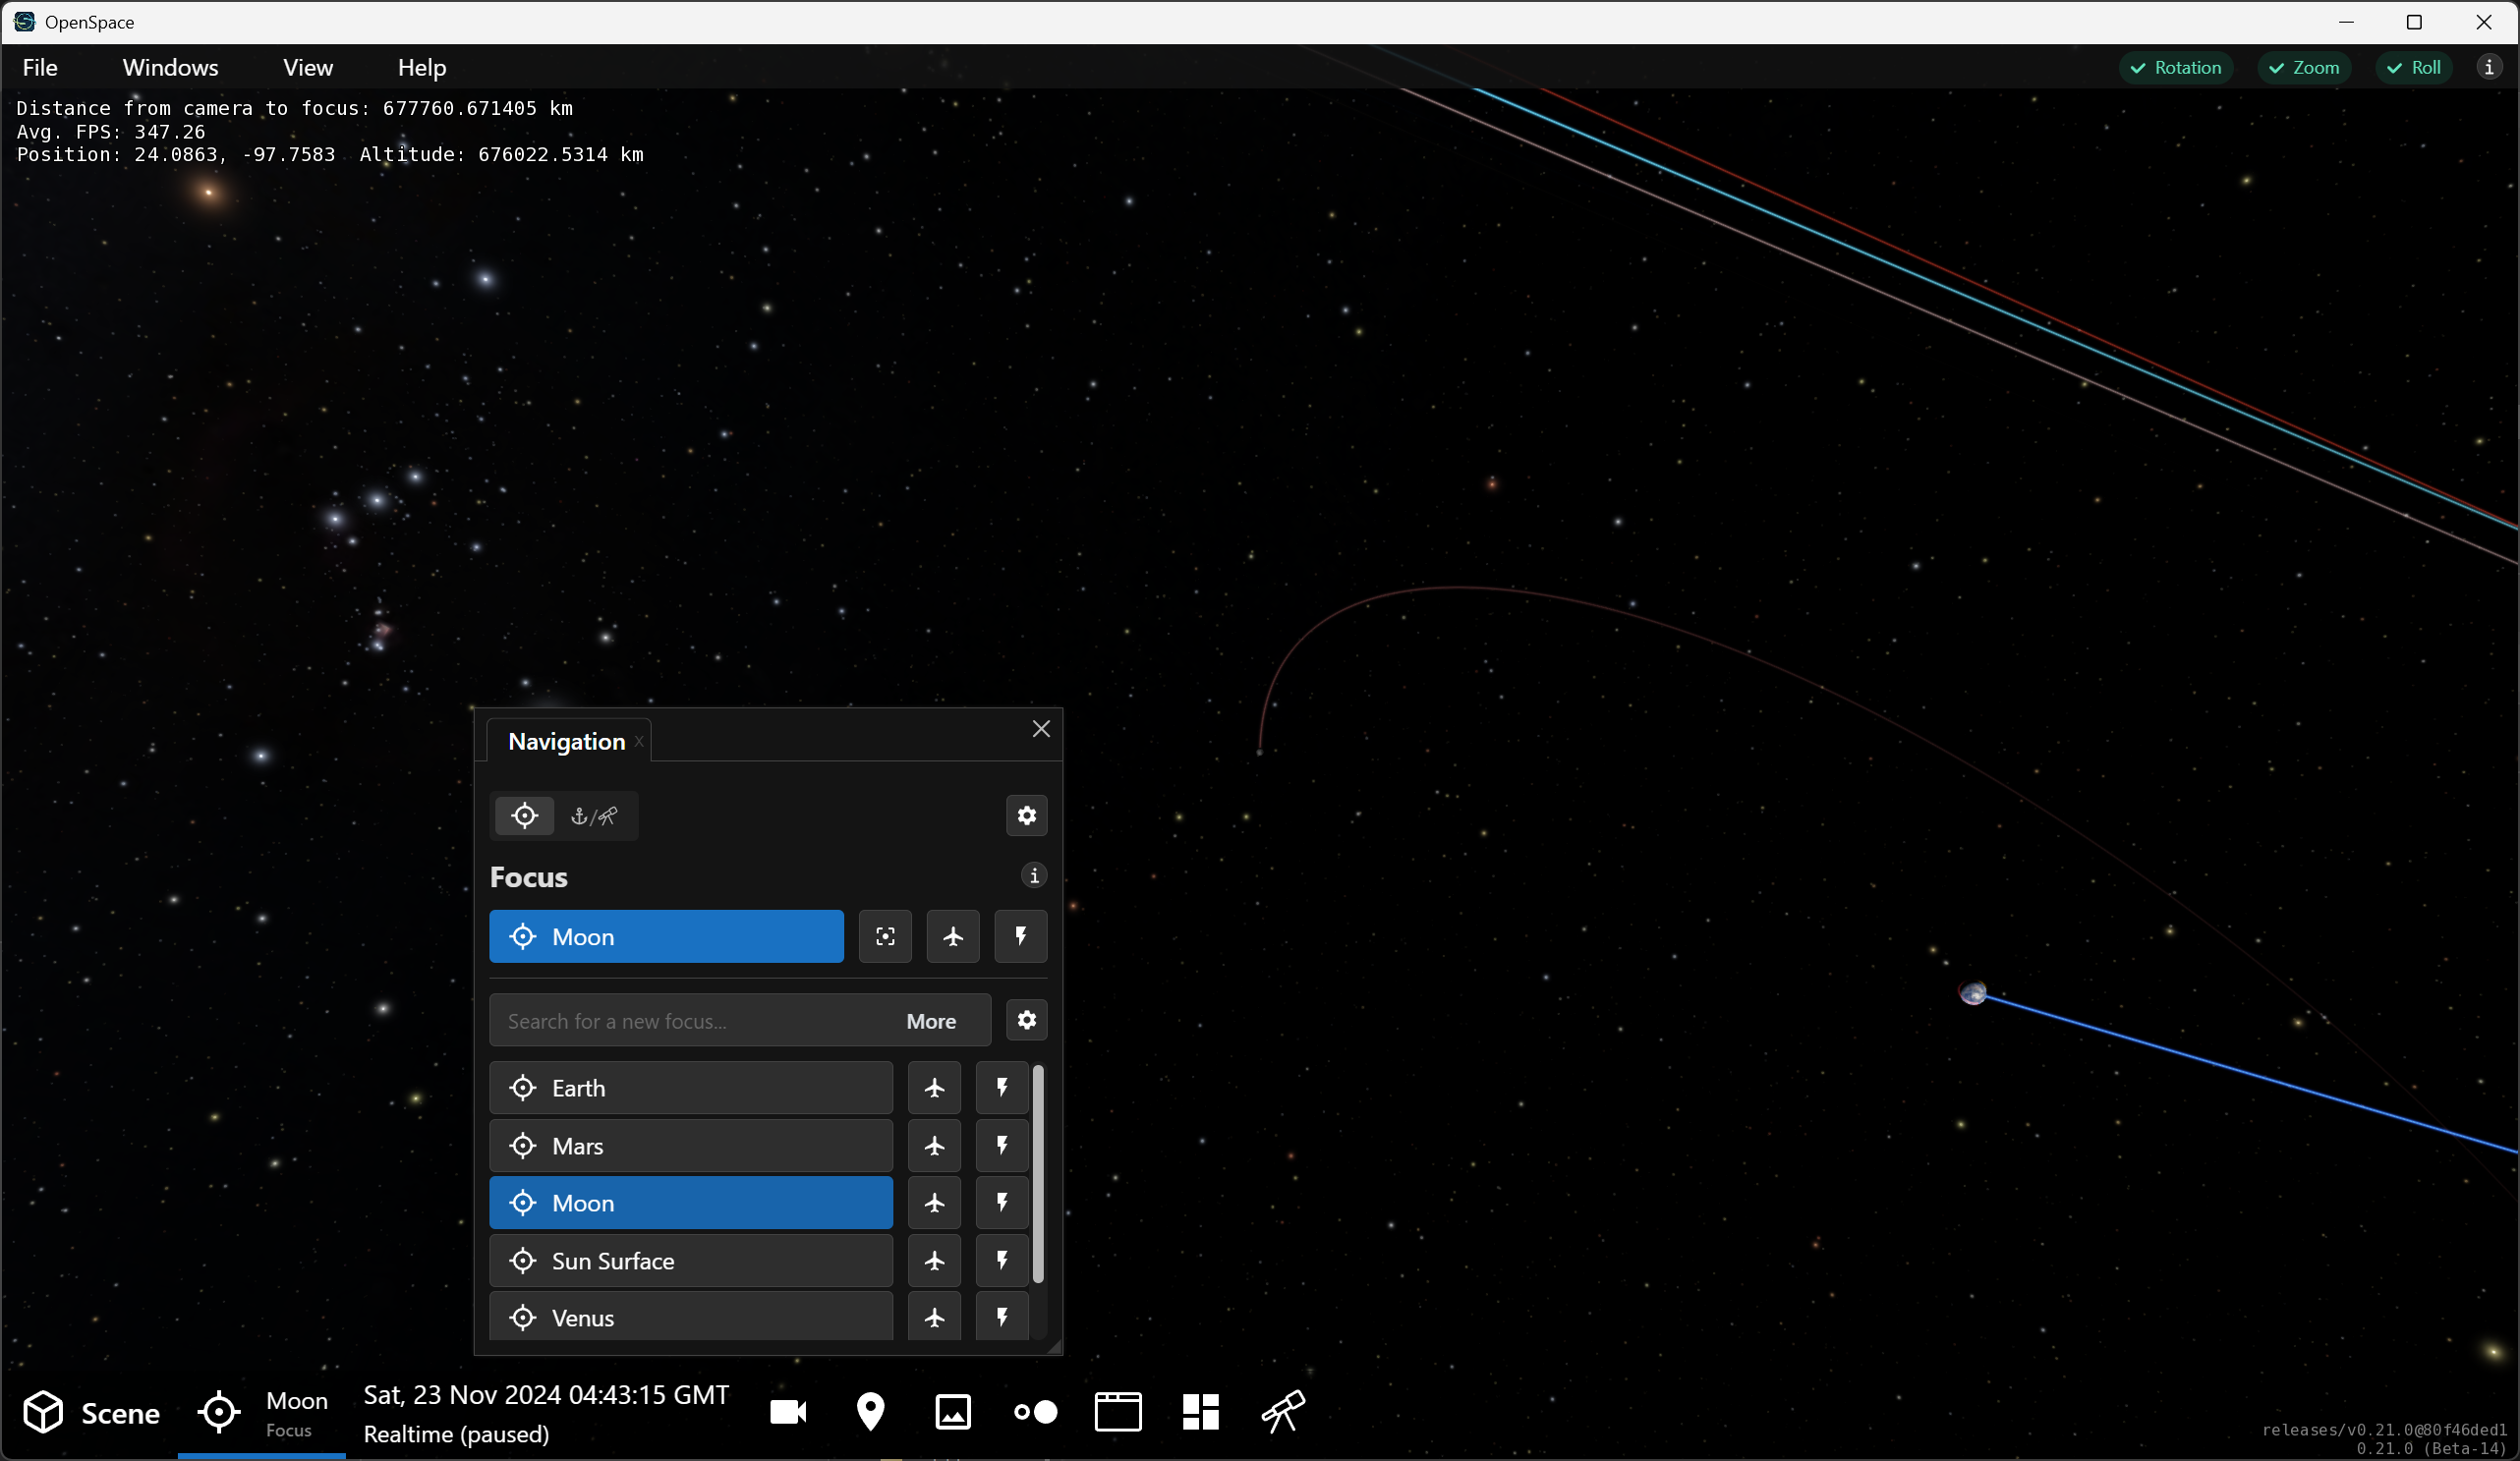Click the Earth globe in the 3D view
The image size is (2520, 1461).
click(1973, 992)
